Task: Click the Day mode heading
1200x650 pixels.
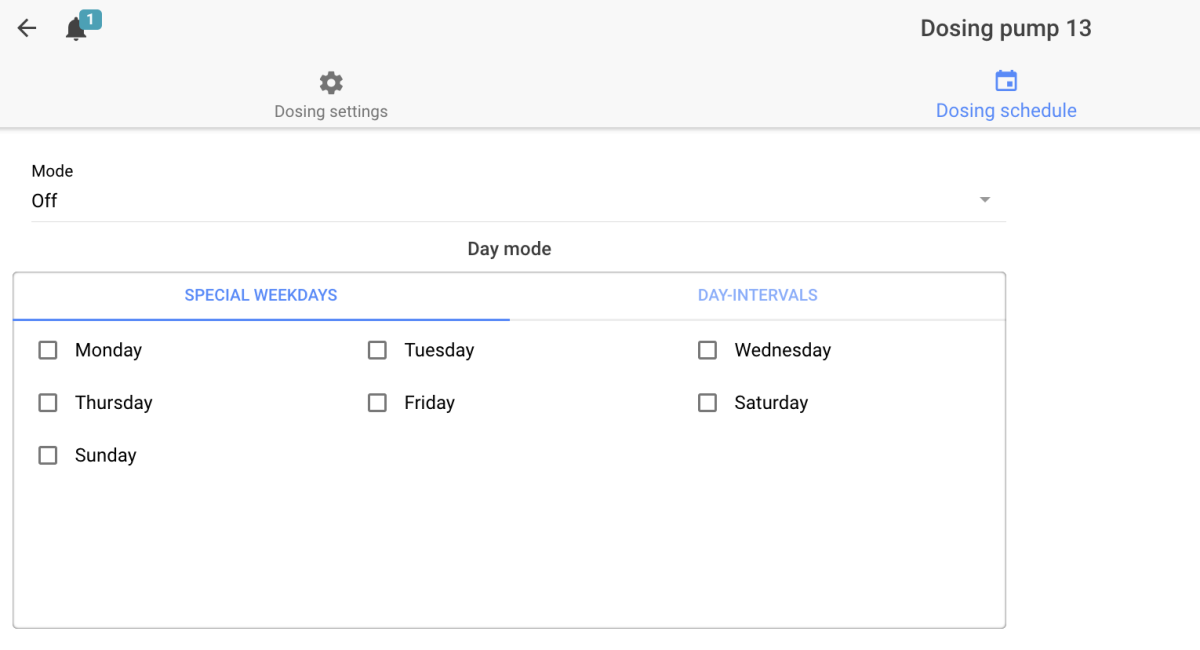Action: (509, 249)
